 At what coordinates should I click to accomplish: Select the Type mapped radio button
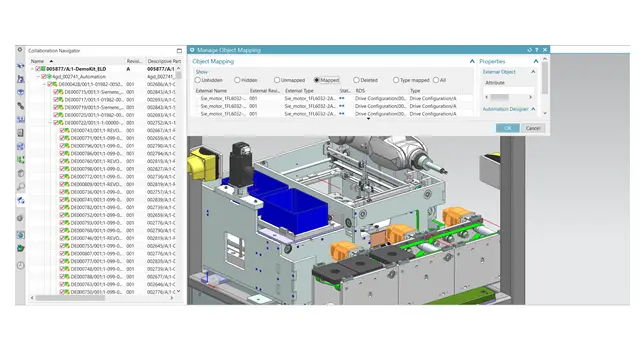tap(396, 80)
